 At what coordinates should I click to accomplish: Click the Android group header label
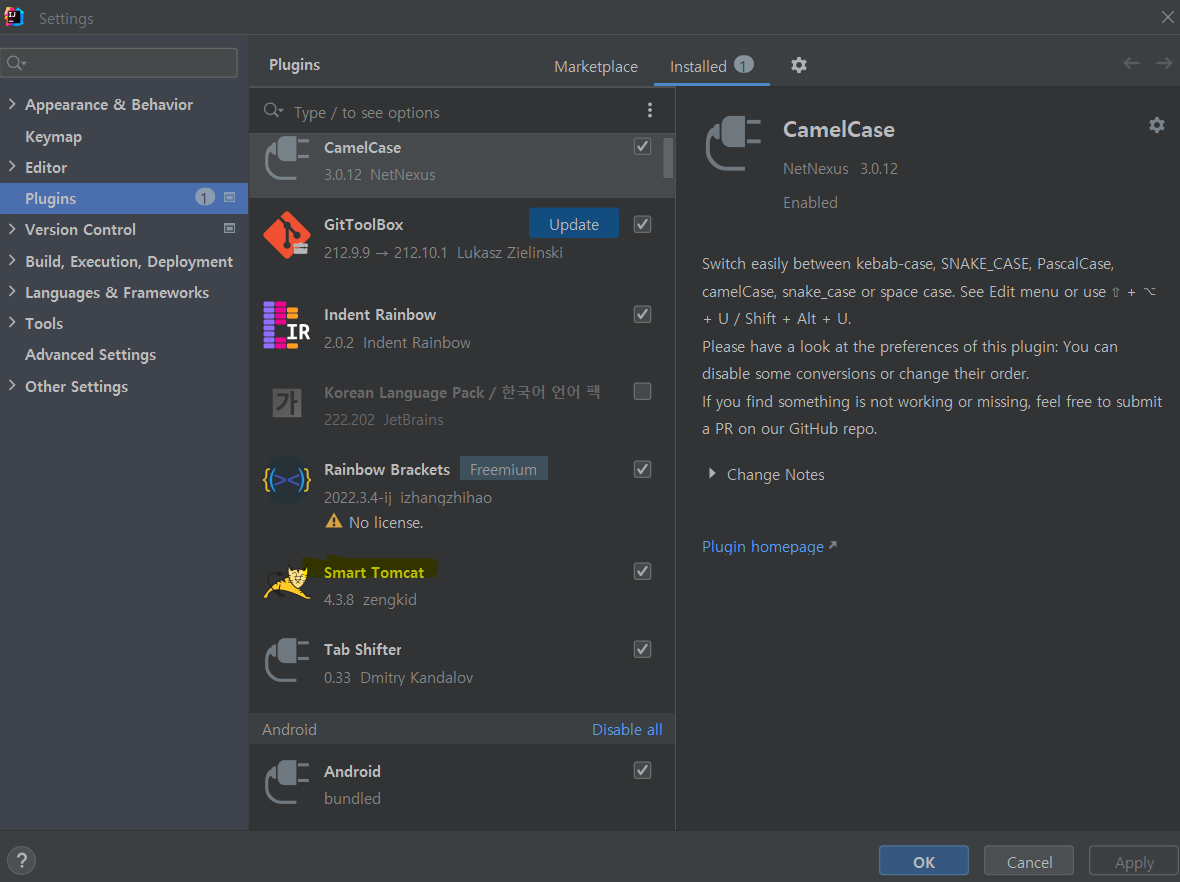pos(289,729)
